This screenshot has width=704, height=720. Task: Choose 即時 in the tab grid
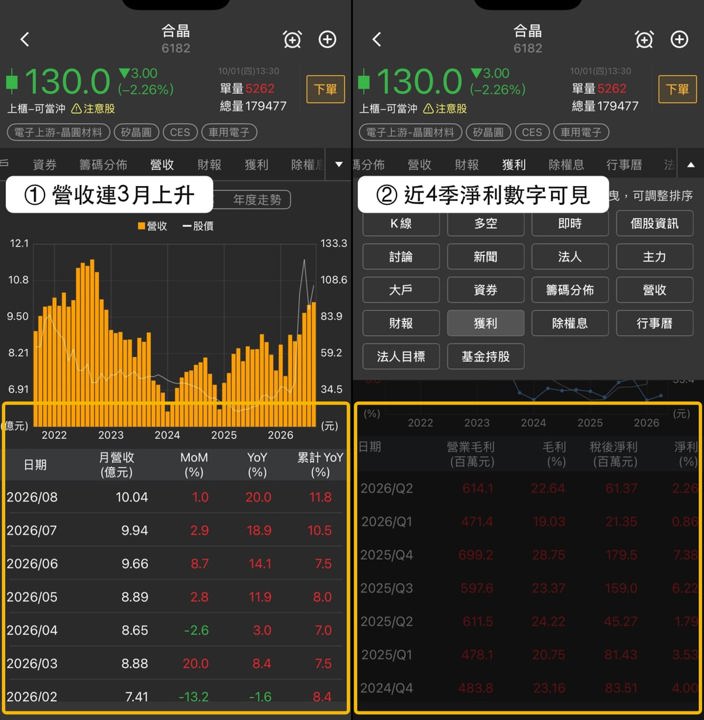pyautogui.click(x=570, y=224)
